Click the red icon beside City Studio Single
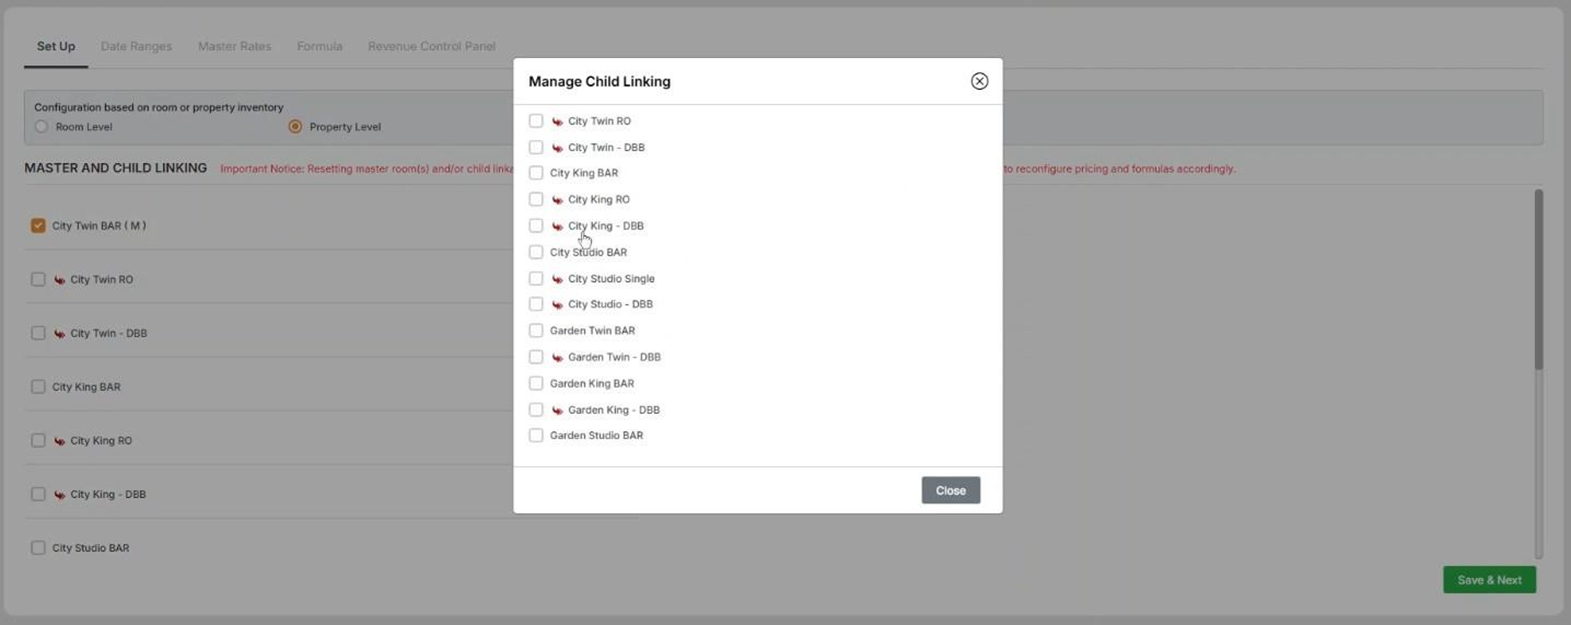Screen dimensions: 1571x625 pos(557,279)
